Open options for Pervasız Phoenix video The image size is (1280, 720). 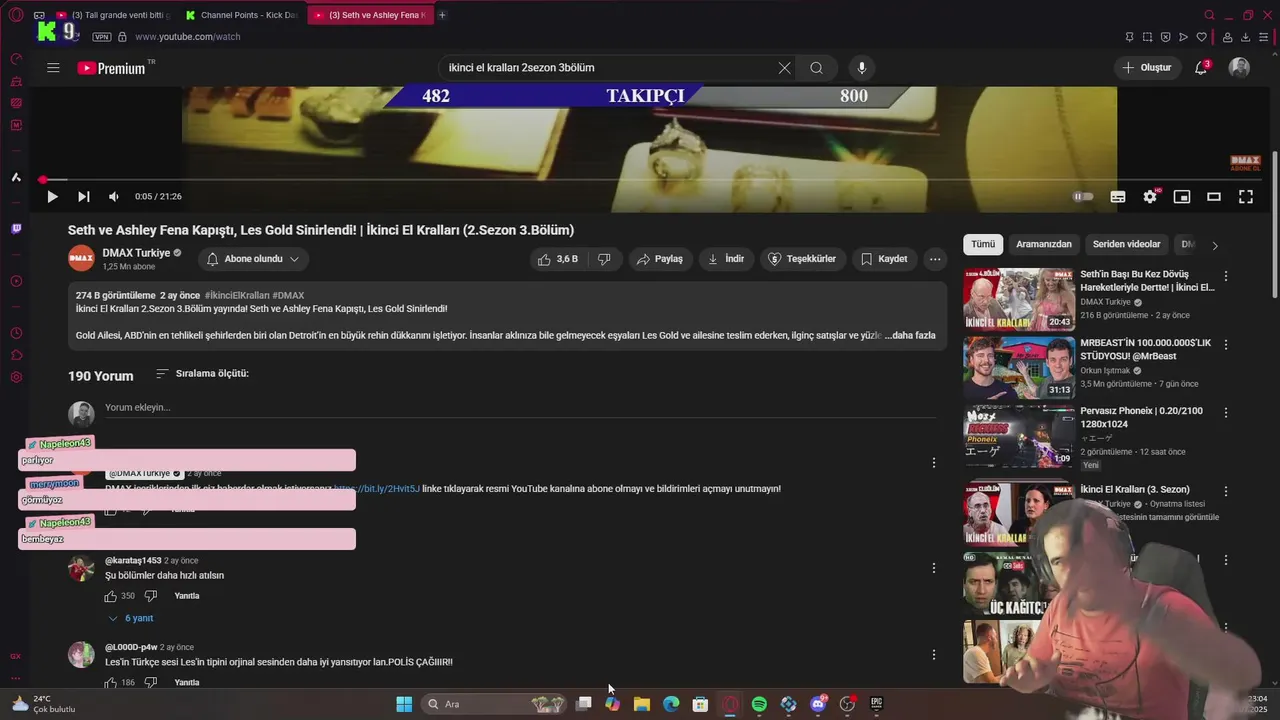pyautogui.click(x=1226, y=412)
